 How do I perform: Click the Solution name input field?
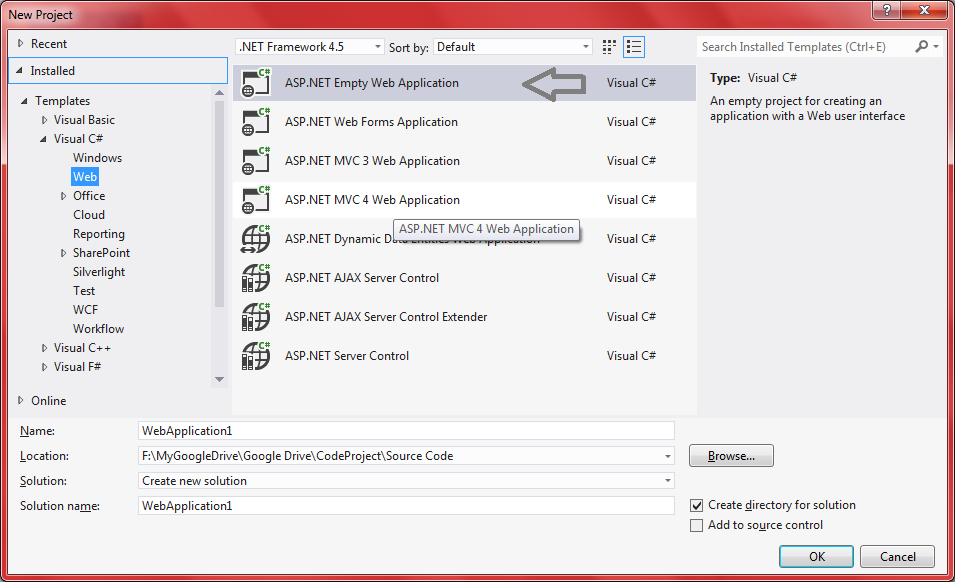[406, 506]
